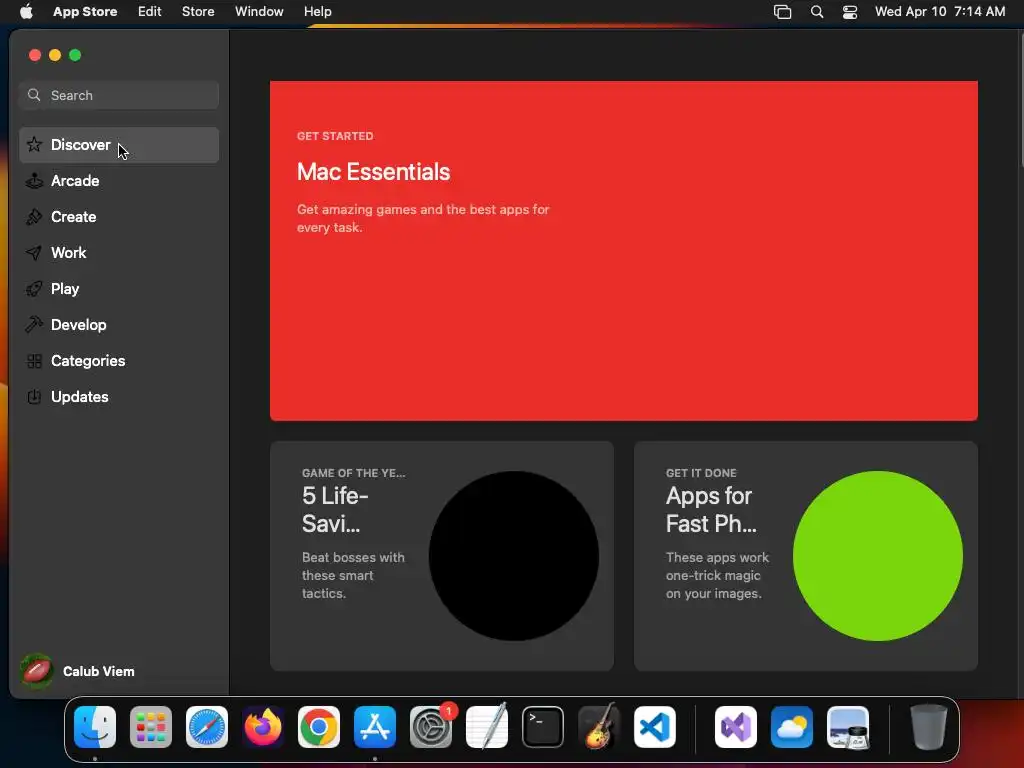Open the Store menu
The width and height of the screenshot is (1024, 768).
pyautogui.click(x=198, y=12)
